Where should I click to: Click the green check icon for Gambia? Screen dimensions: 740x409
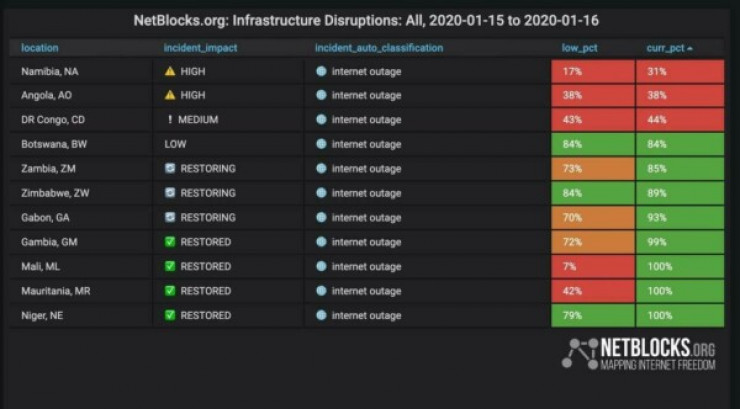tap(170, 242)
